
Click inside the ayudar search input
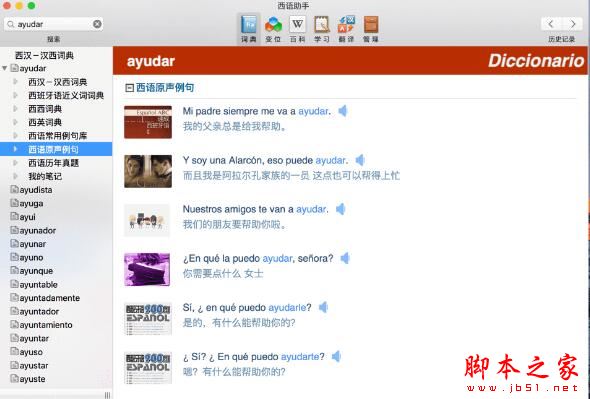click(x=53, y=24)
